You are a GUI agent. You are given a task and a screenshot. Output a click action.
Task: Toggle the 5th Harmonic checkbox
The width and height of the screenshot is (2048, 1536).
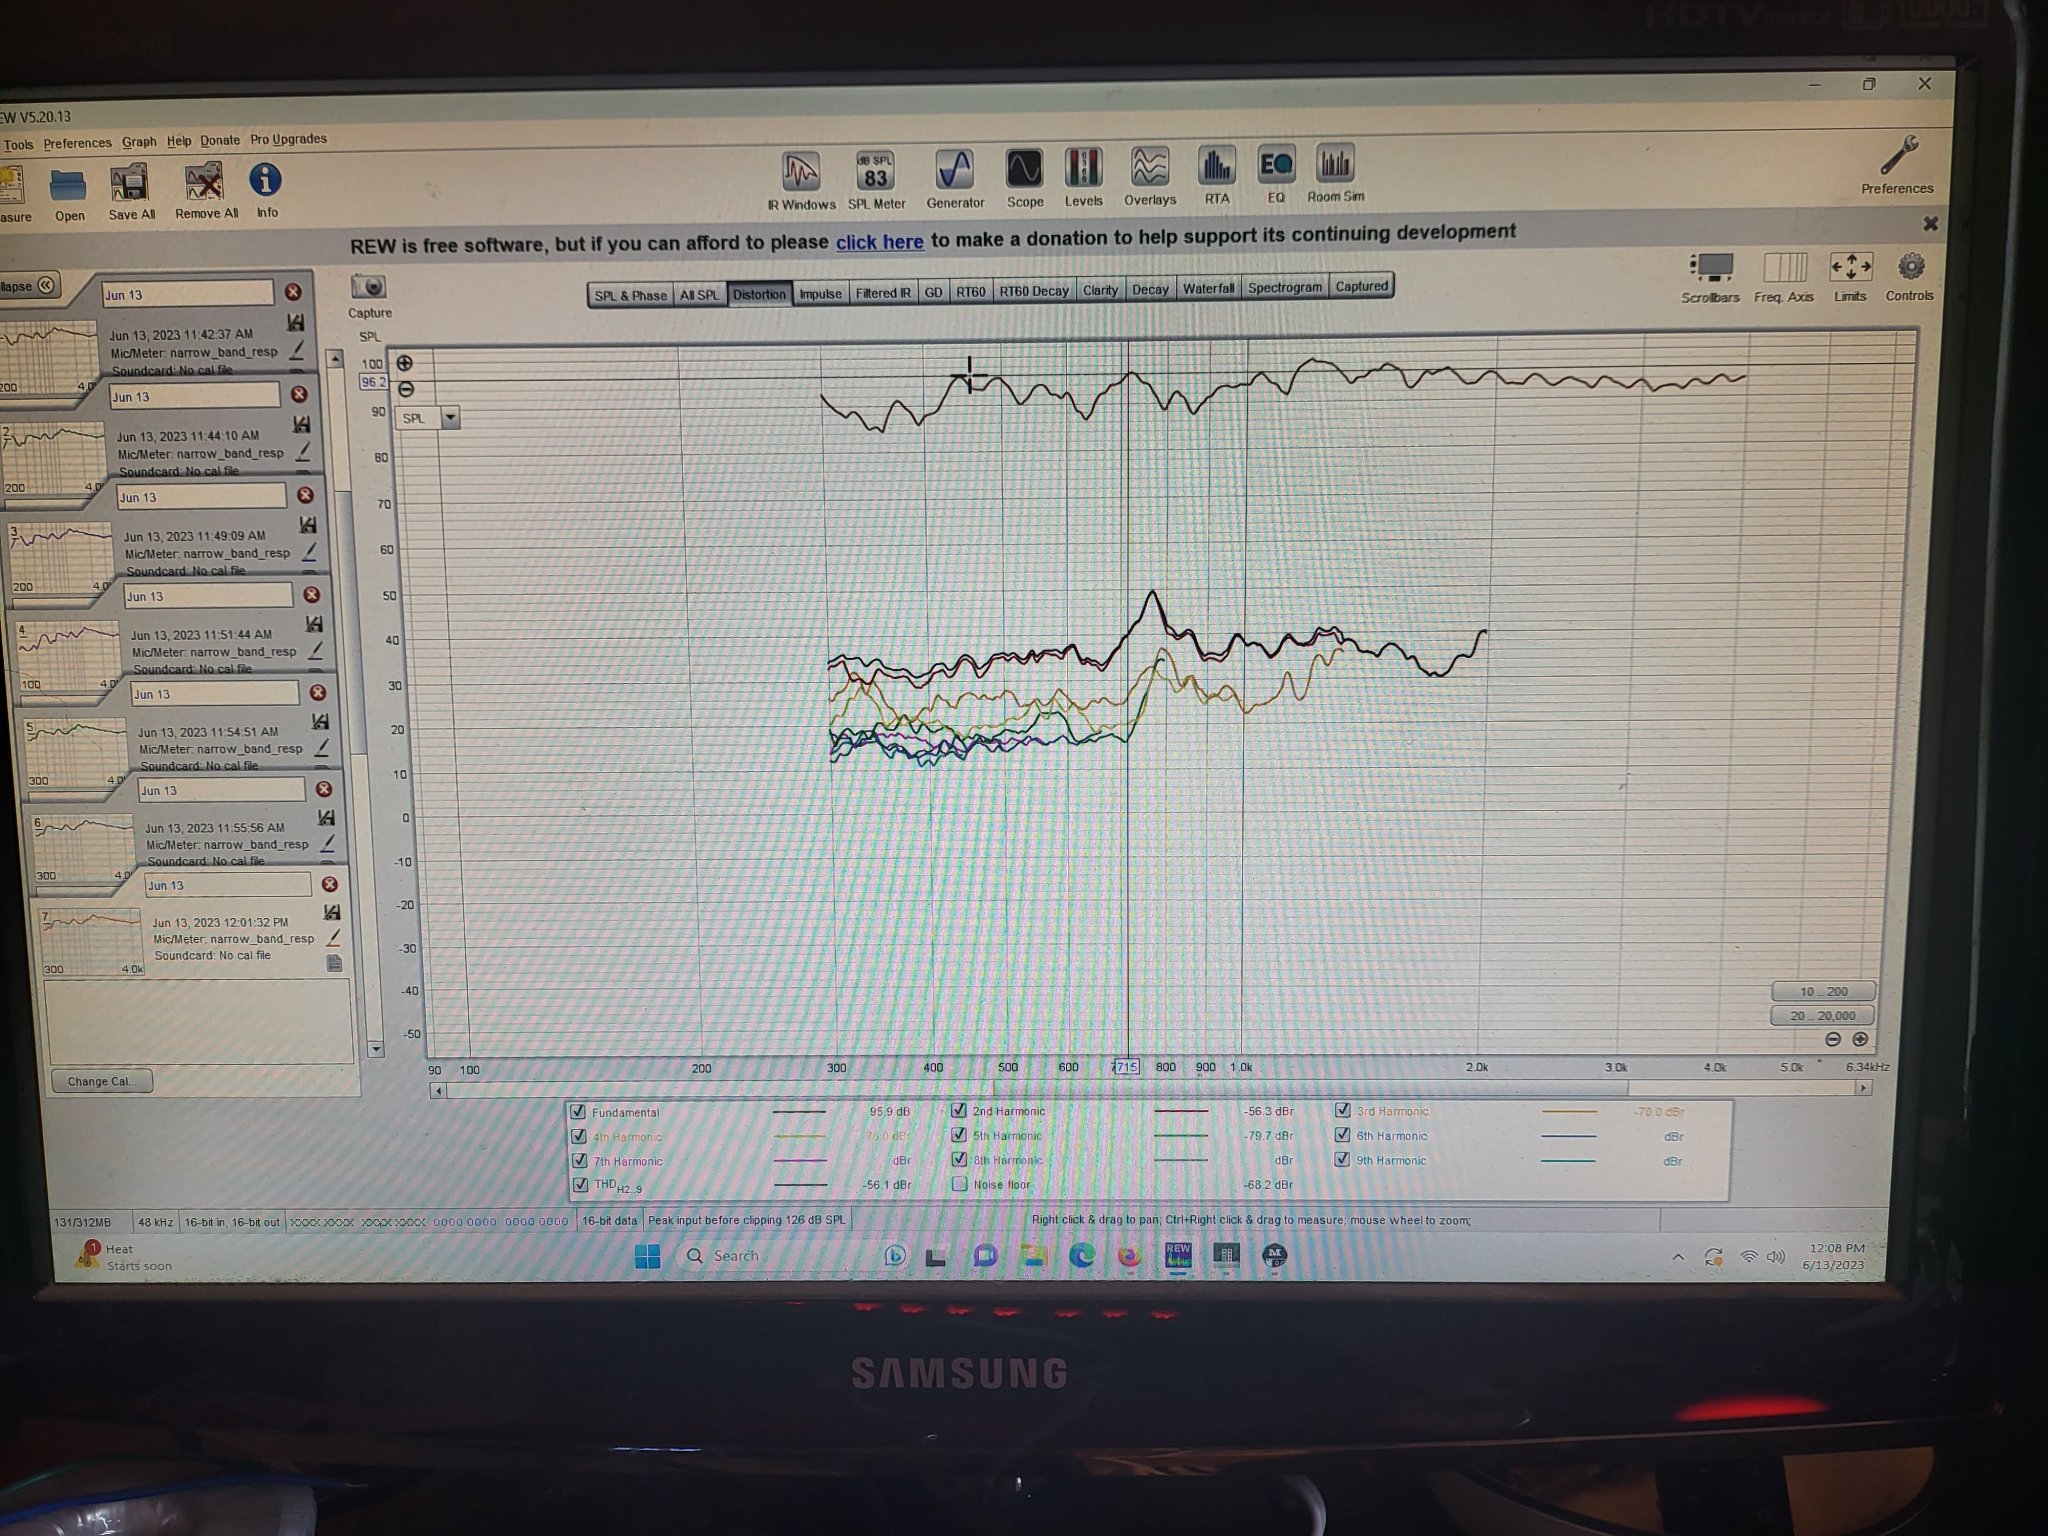point(959,1135)
